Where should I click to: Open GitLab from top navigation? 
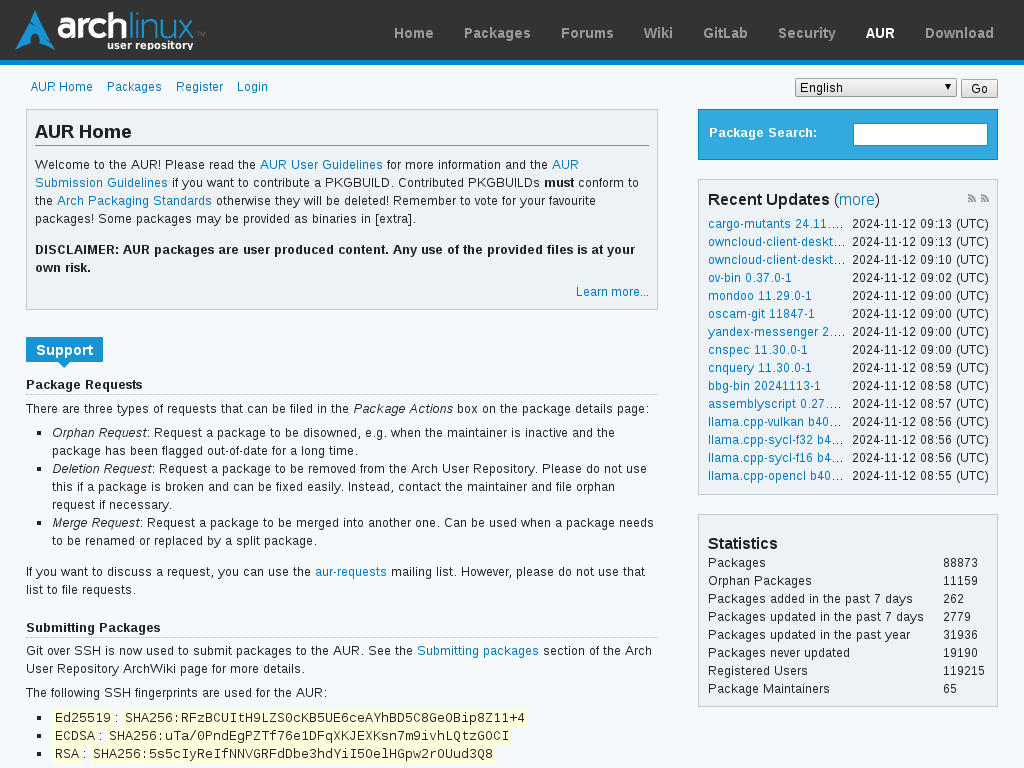coord(725,33)
